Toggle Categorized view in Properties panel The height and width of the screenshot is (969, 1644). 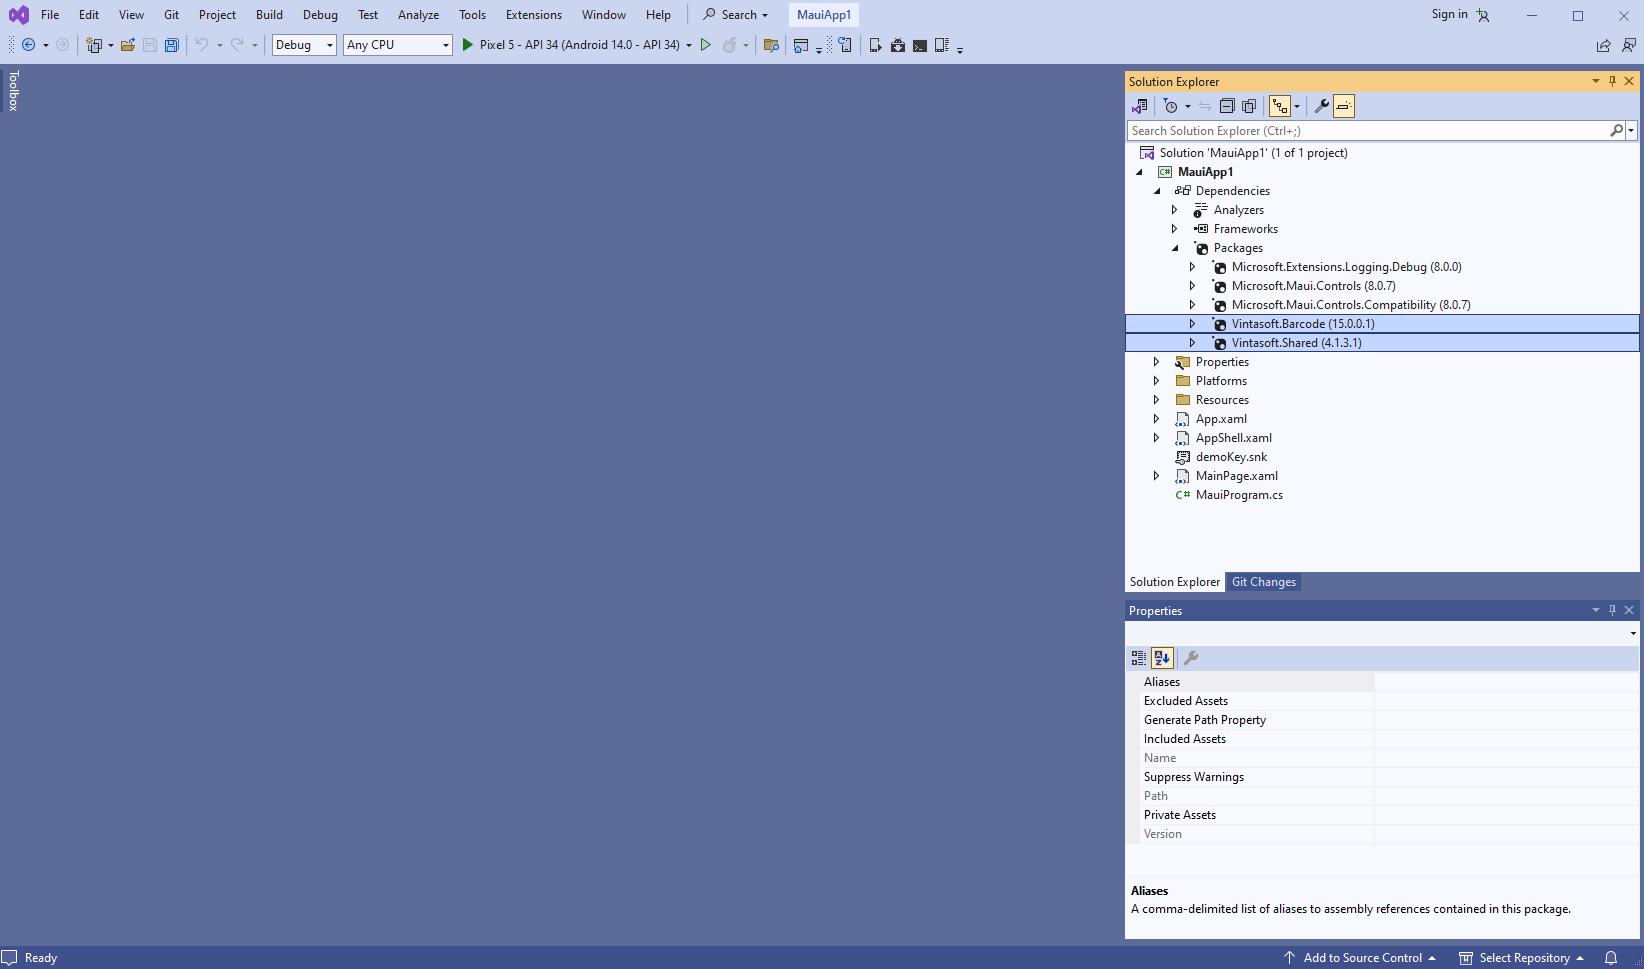click(x=1139, y=658)
